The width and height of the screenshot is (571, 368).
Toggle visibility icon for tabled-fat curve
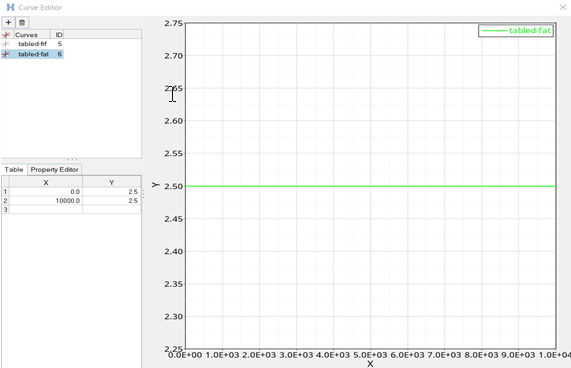point(5,54)
